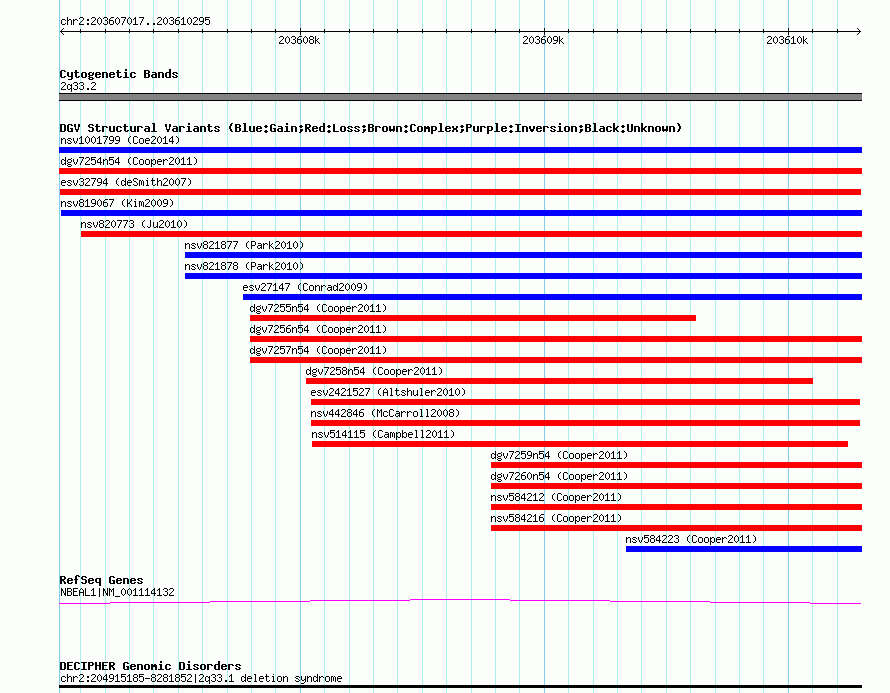
Task: Click the 203608k ruler label
Action: click(299, 41)
